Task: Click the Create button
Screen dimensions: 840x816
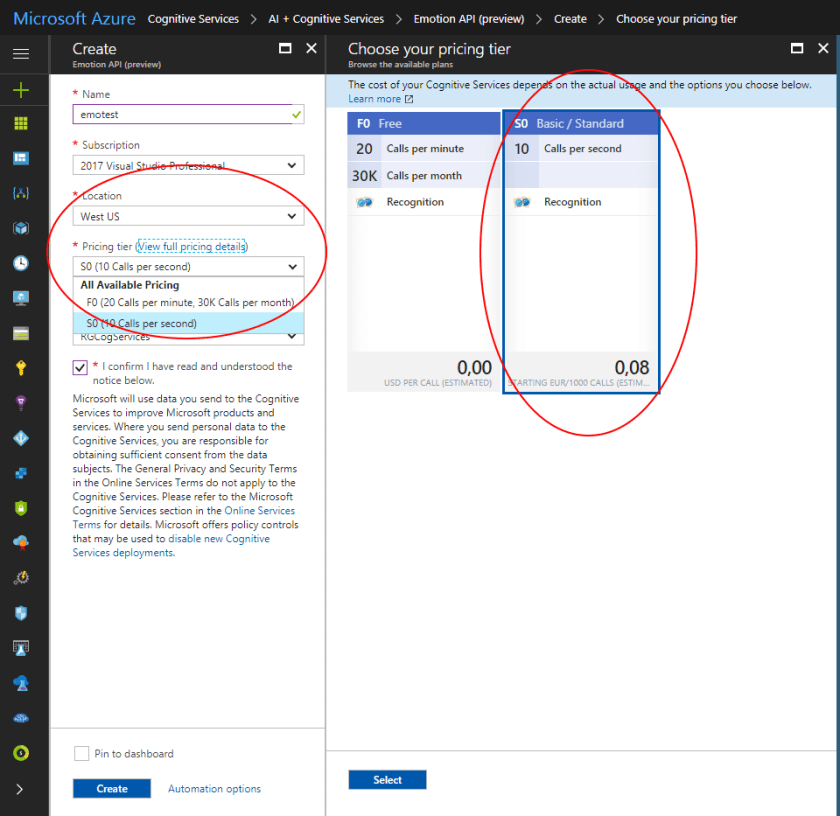Action: pos(112,789)
